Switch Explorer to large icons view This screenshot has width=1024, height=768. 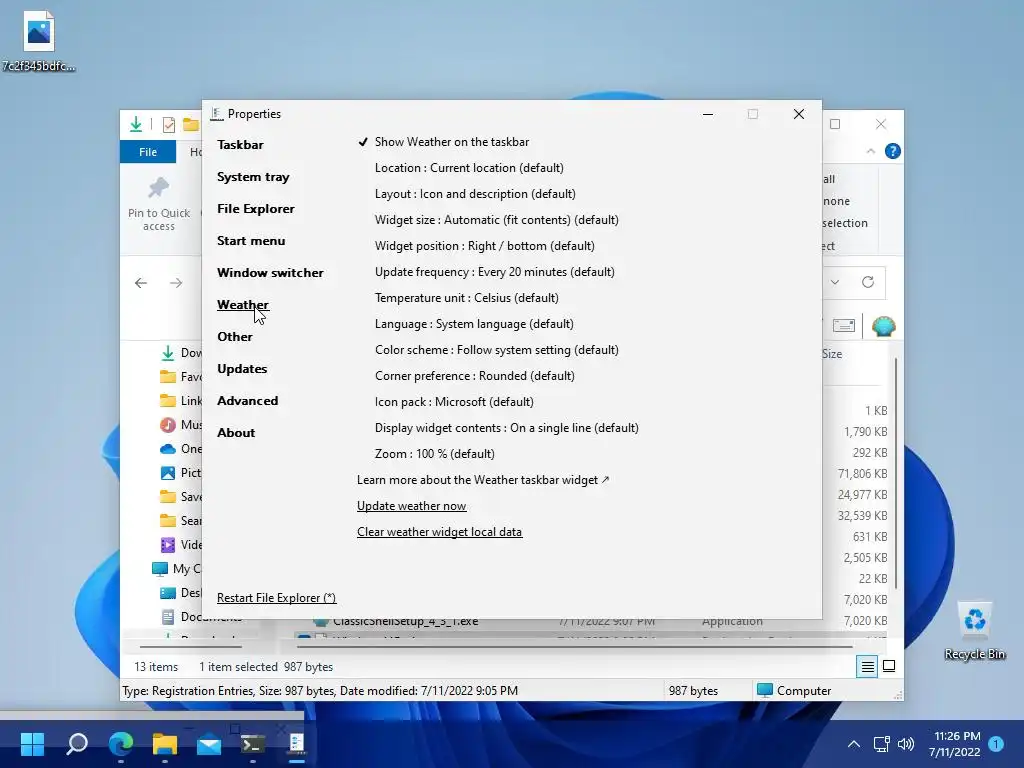click(x=889, y=666)
